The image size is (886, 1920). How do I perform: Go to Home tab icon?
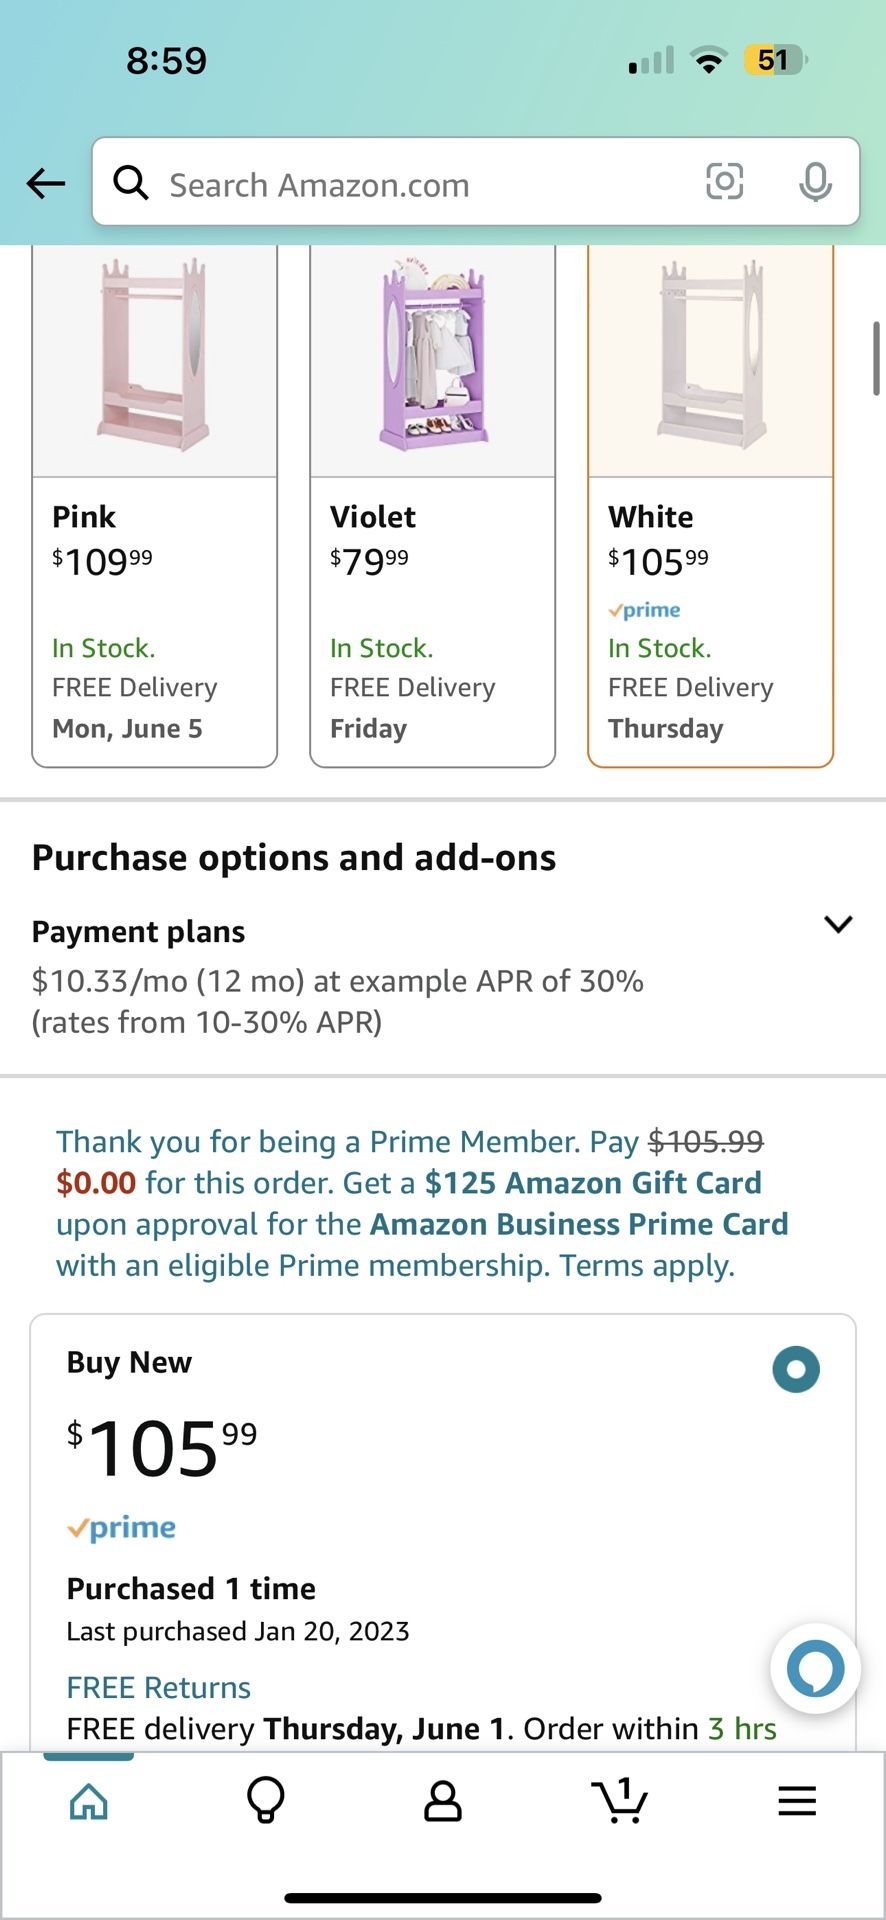pyautogui.click(x=89, y=1801)
